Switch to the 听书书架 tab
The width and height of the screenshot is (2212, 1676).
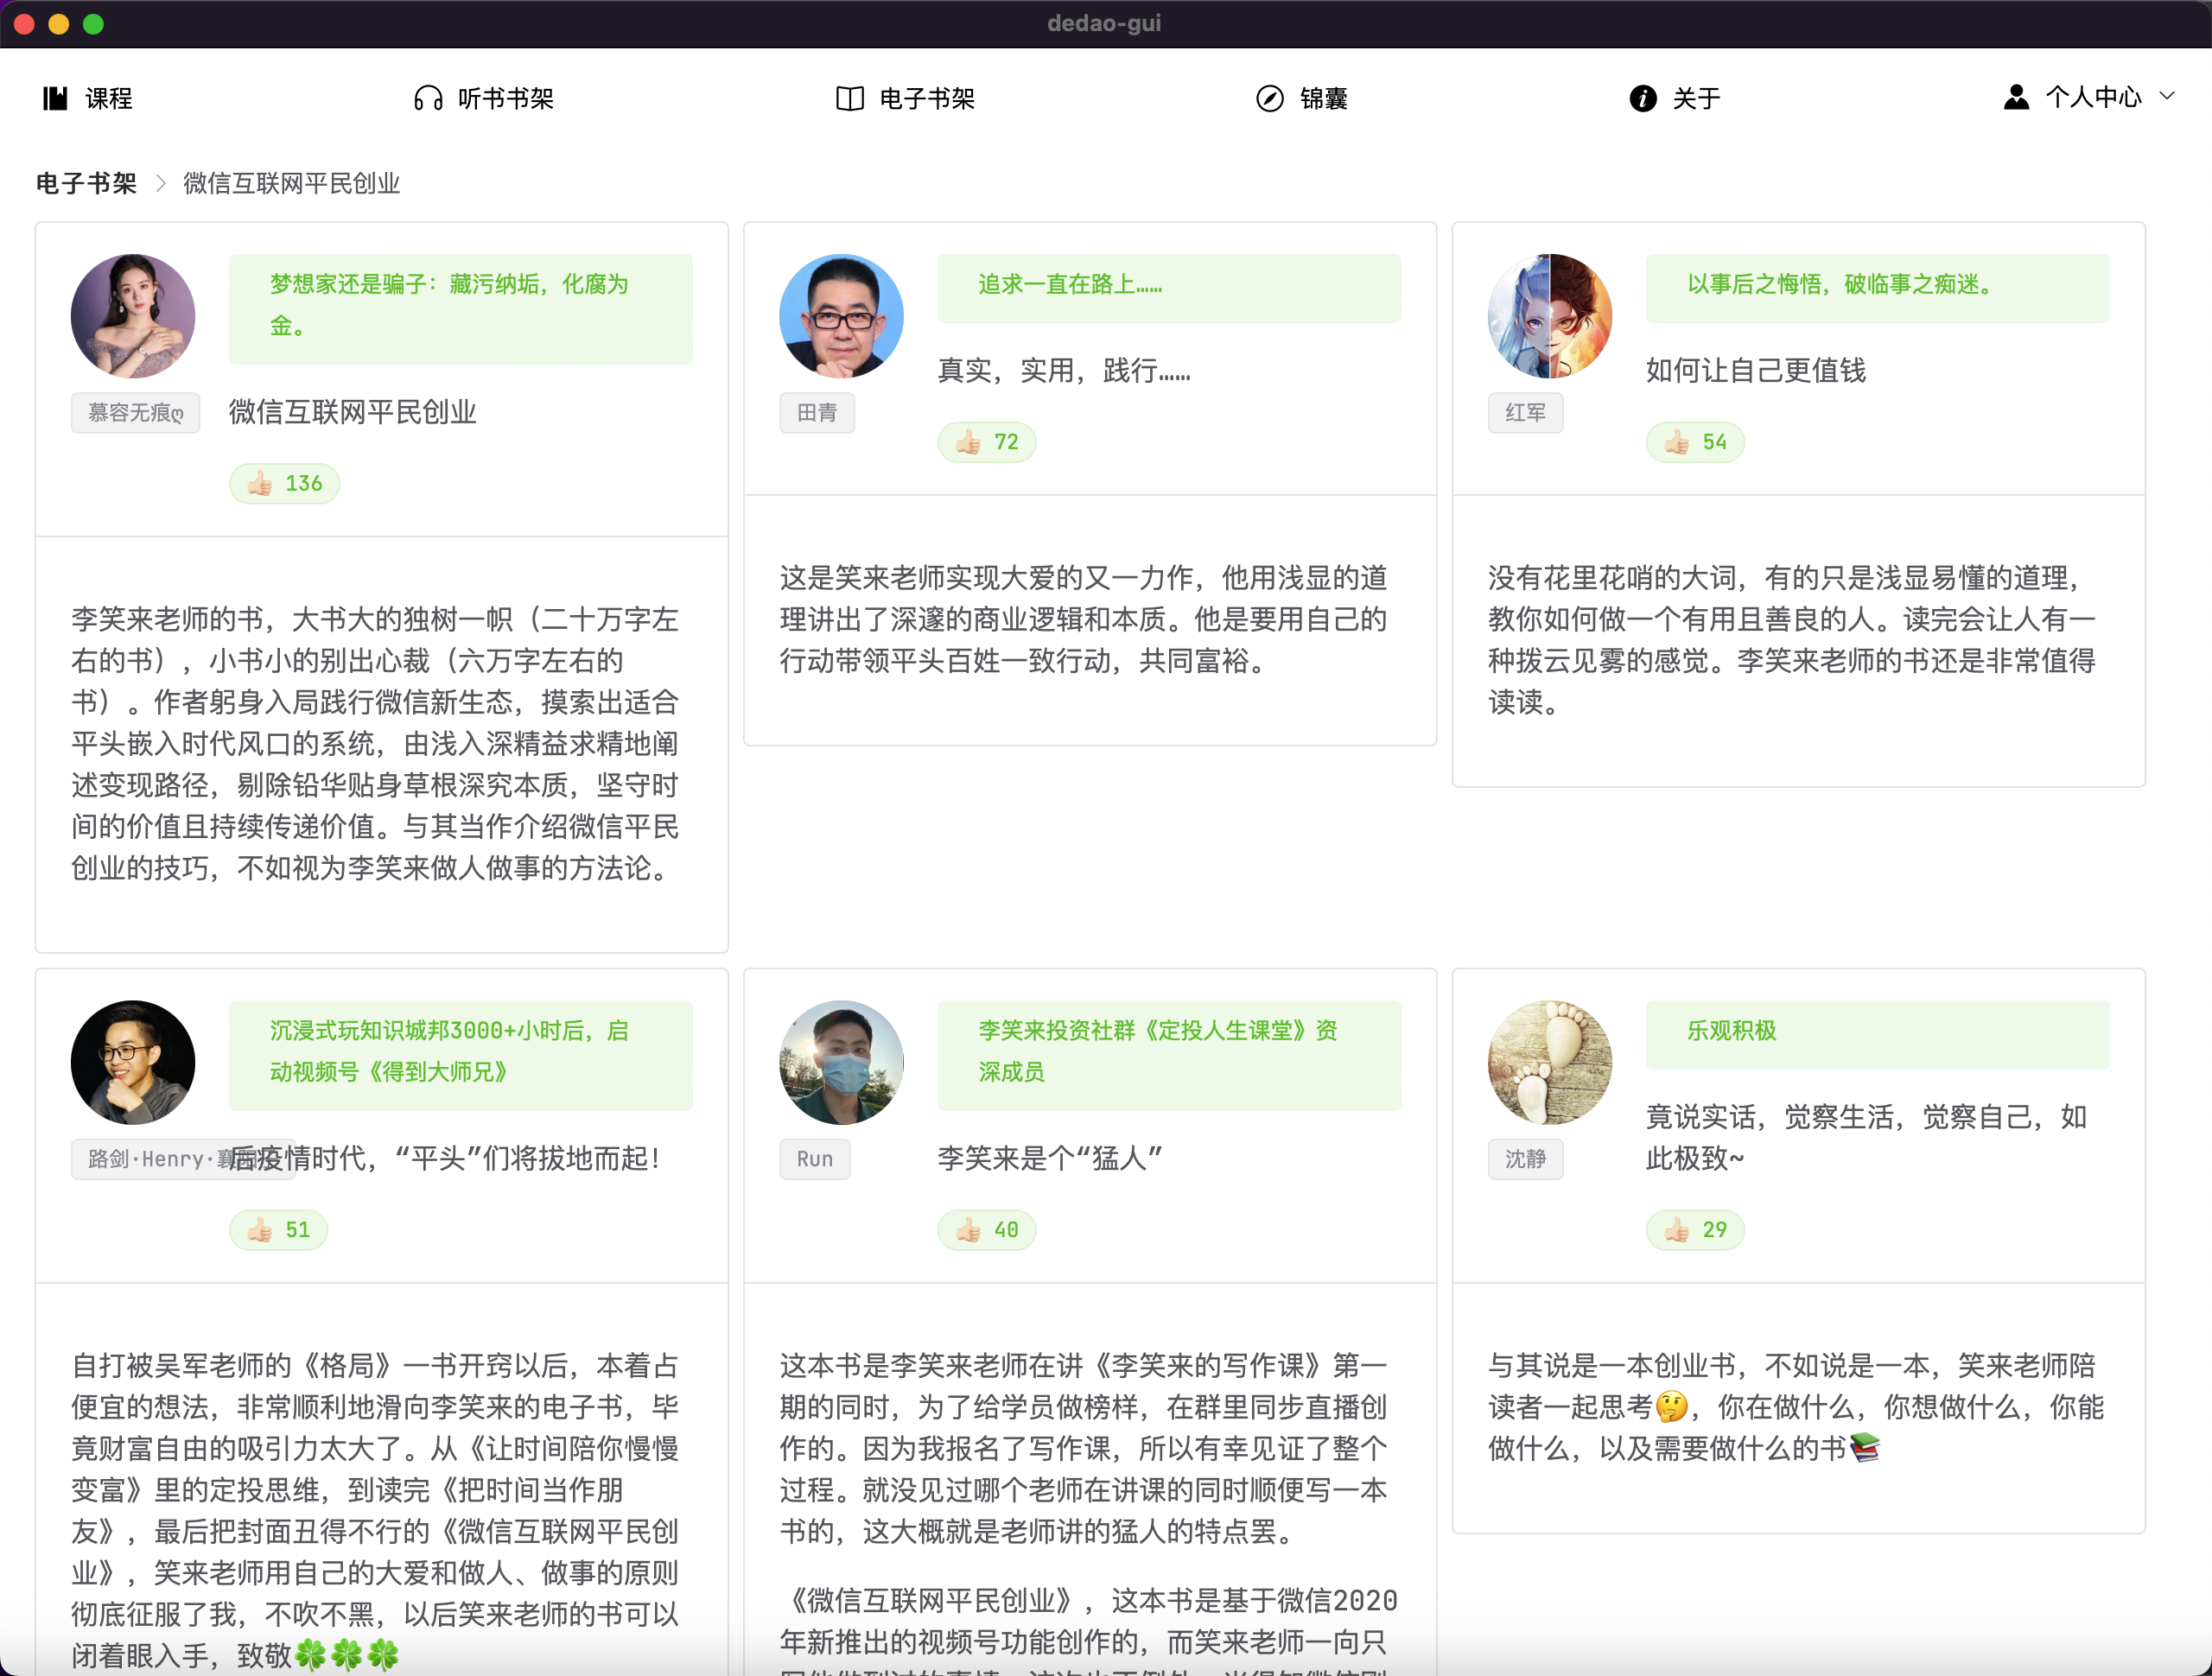point(505,98)
